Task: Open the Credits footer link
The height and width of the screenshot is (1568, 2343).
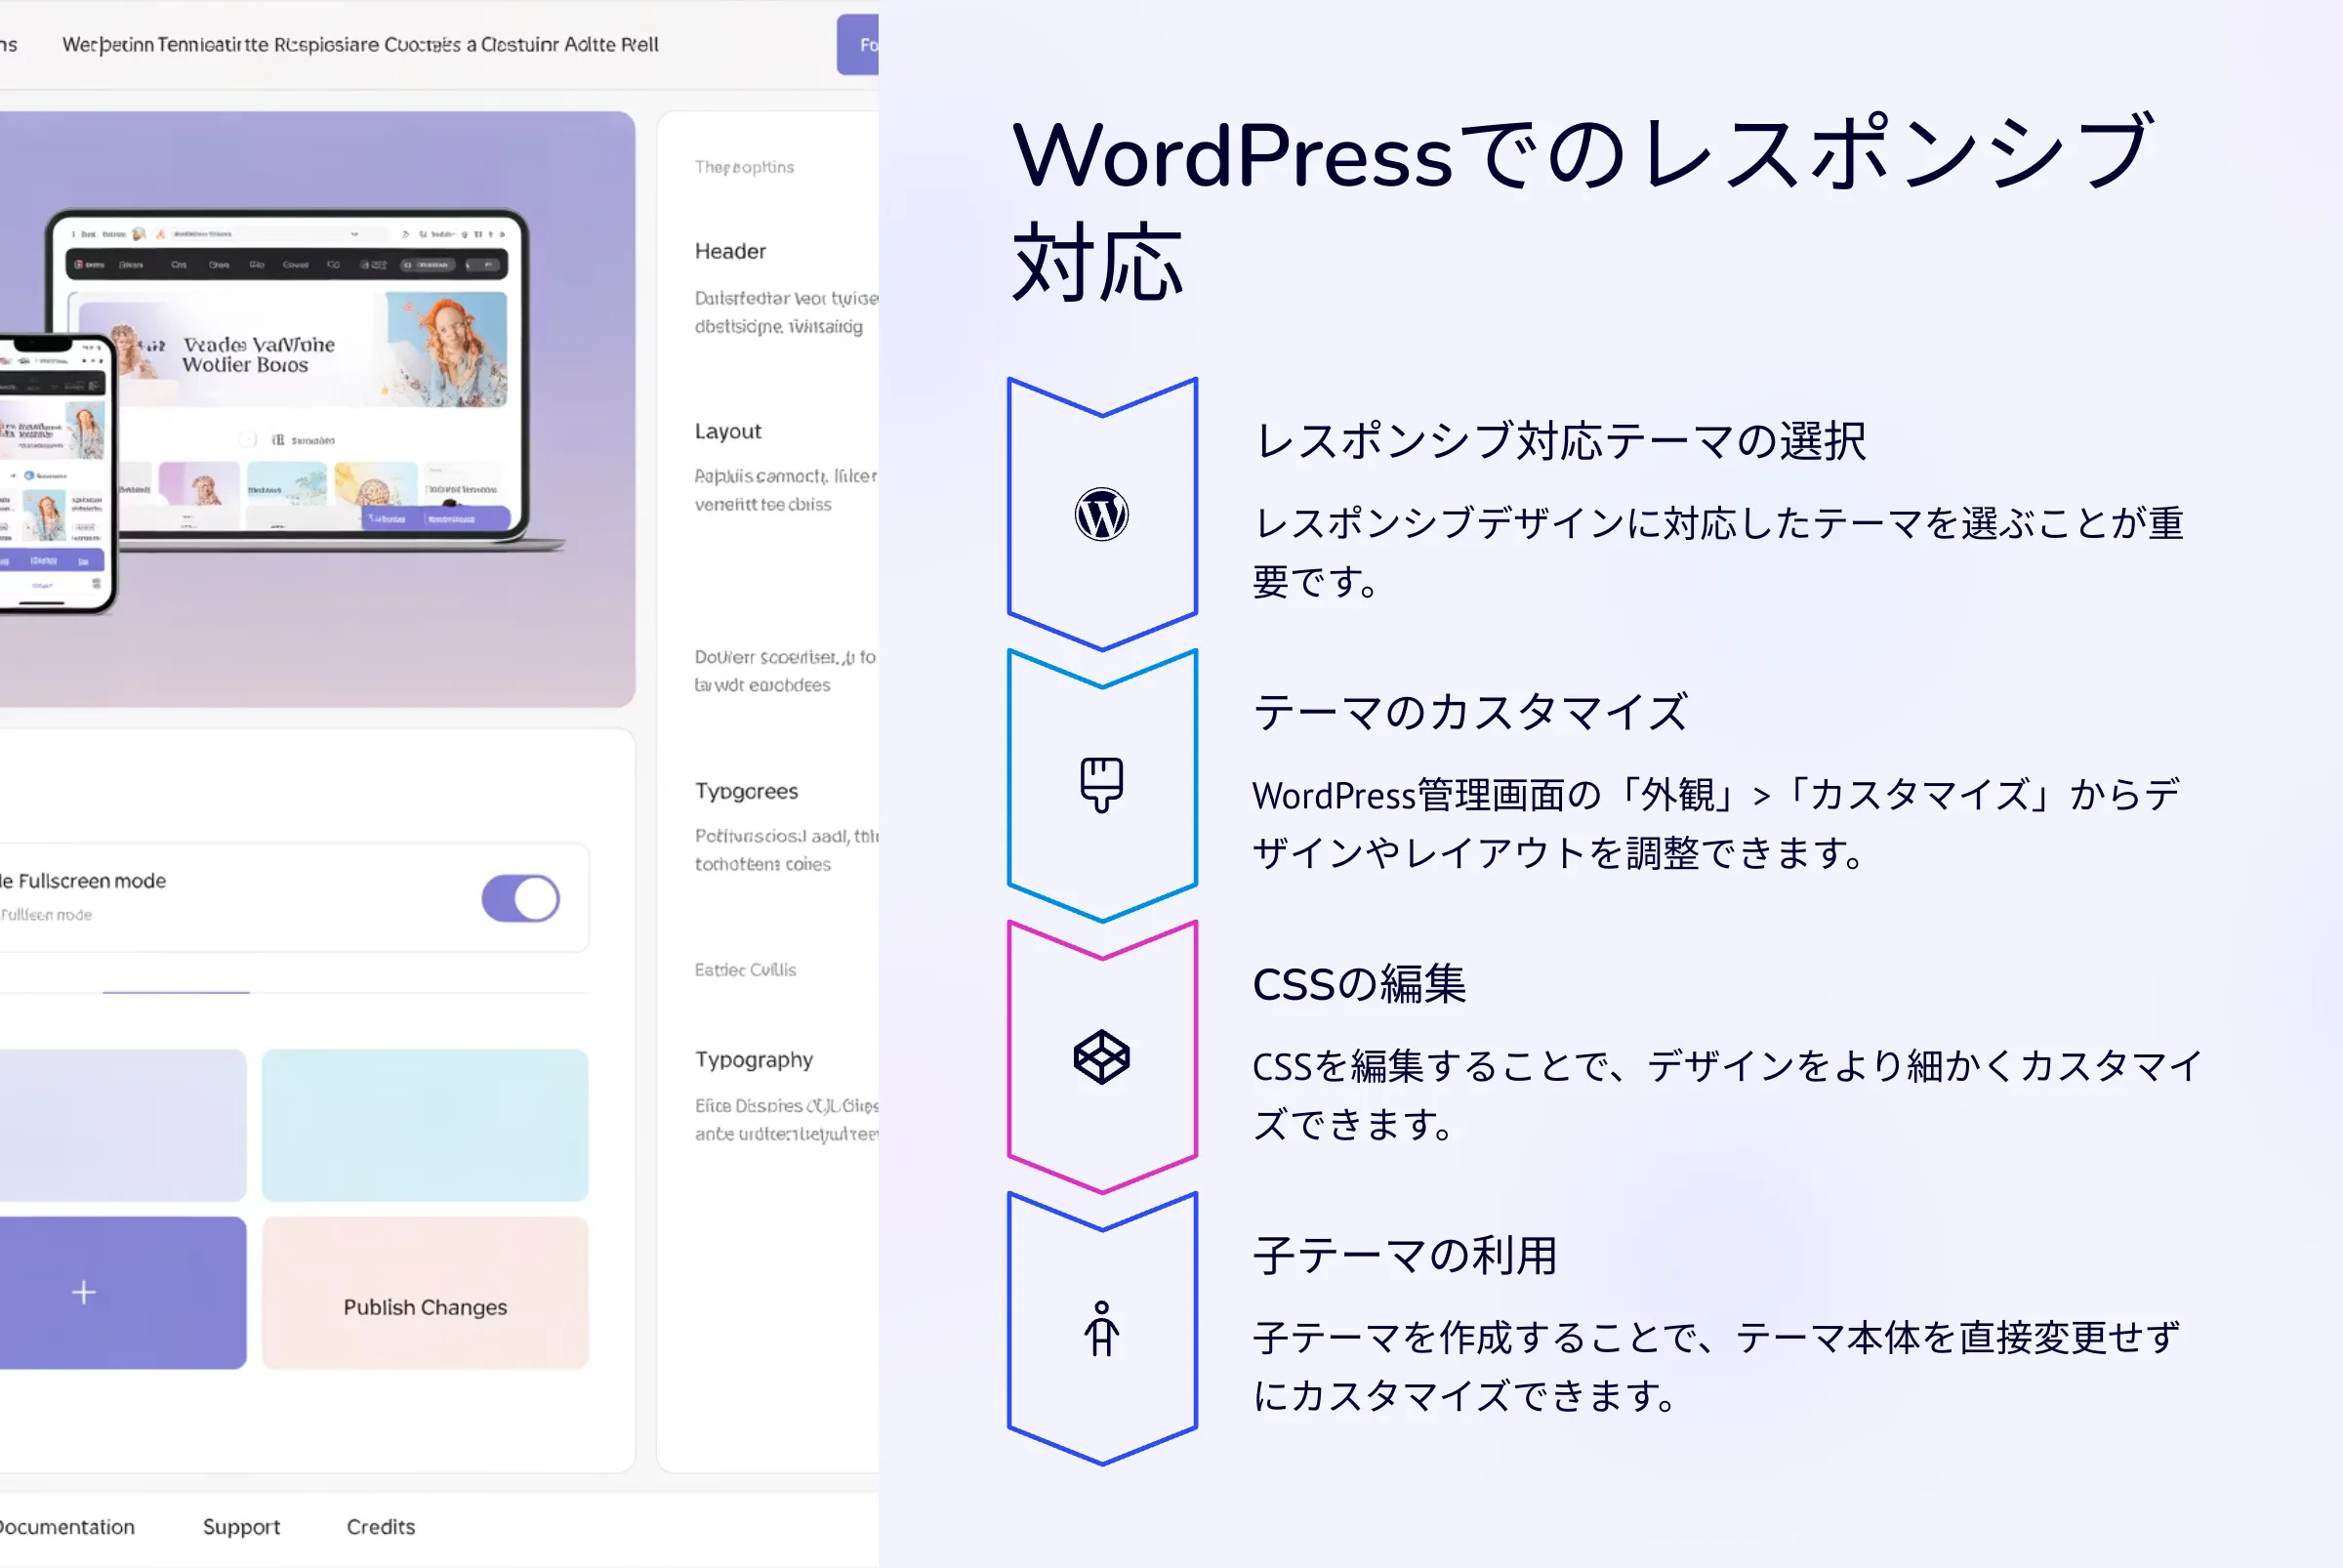Action: tap(380, 1527)
